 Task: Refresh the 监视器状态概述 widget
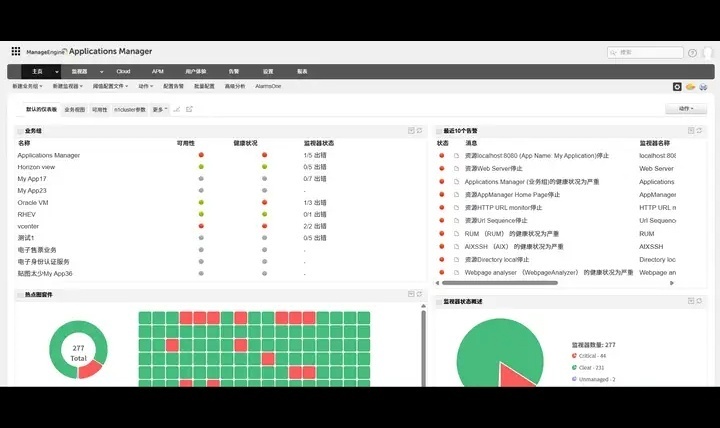699,301
